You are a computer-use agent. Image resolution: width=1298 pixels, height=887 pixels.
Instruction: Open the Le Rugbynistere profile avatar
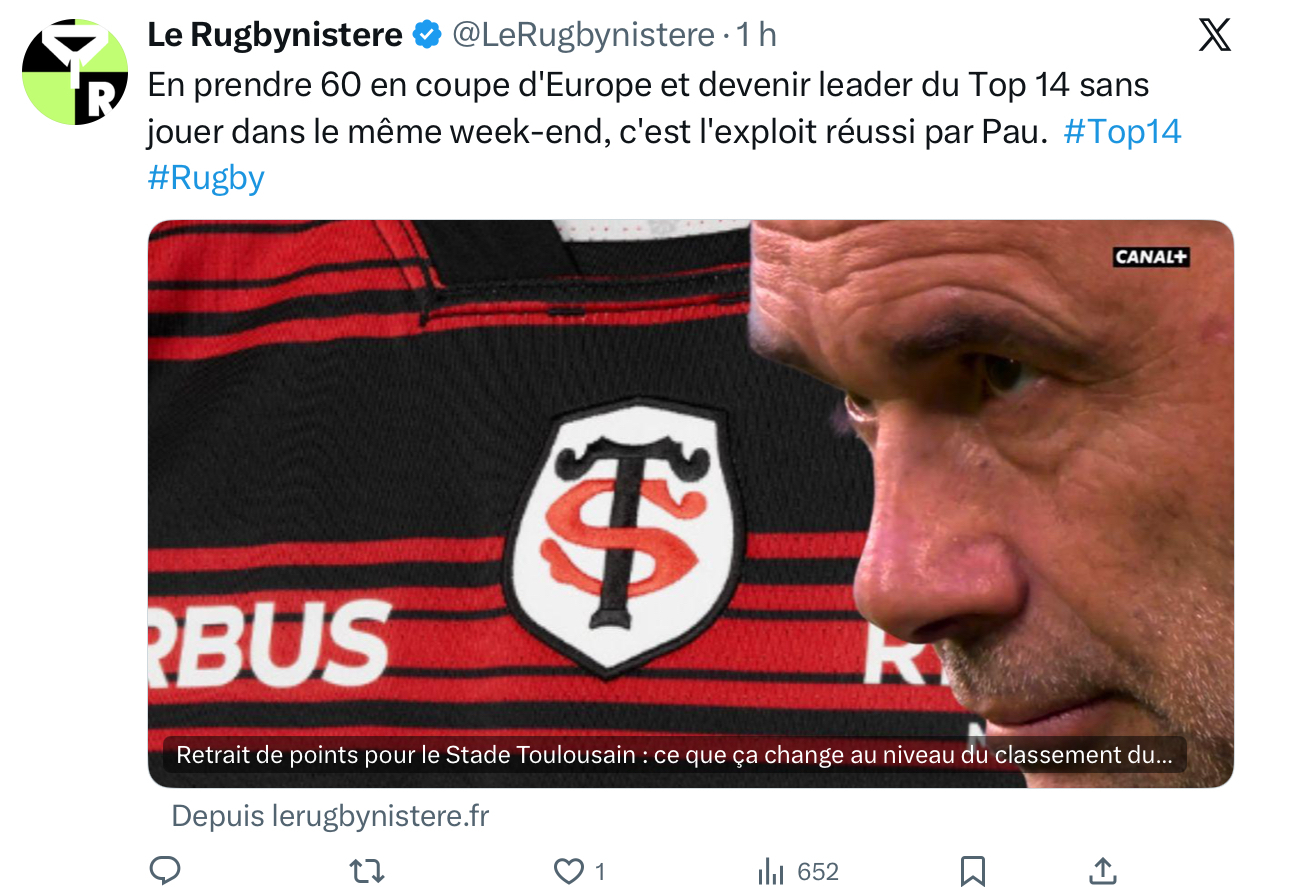[x=75, y=72]
